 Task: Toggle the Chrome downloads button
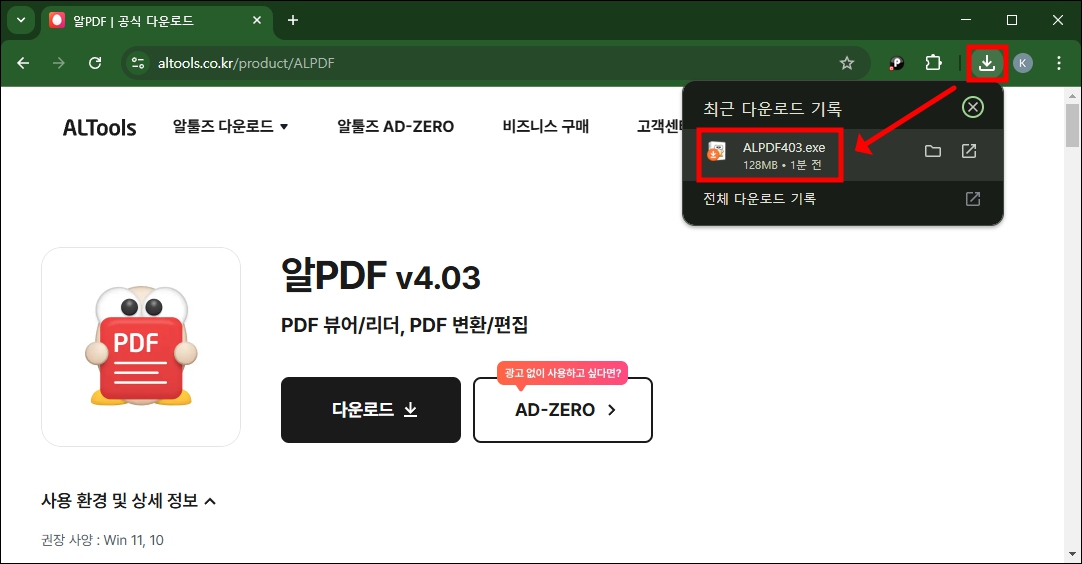(x=987, y=64)
